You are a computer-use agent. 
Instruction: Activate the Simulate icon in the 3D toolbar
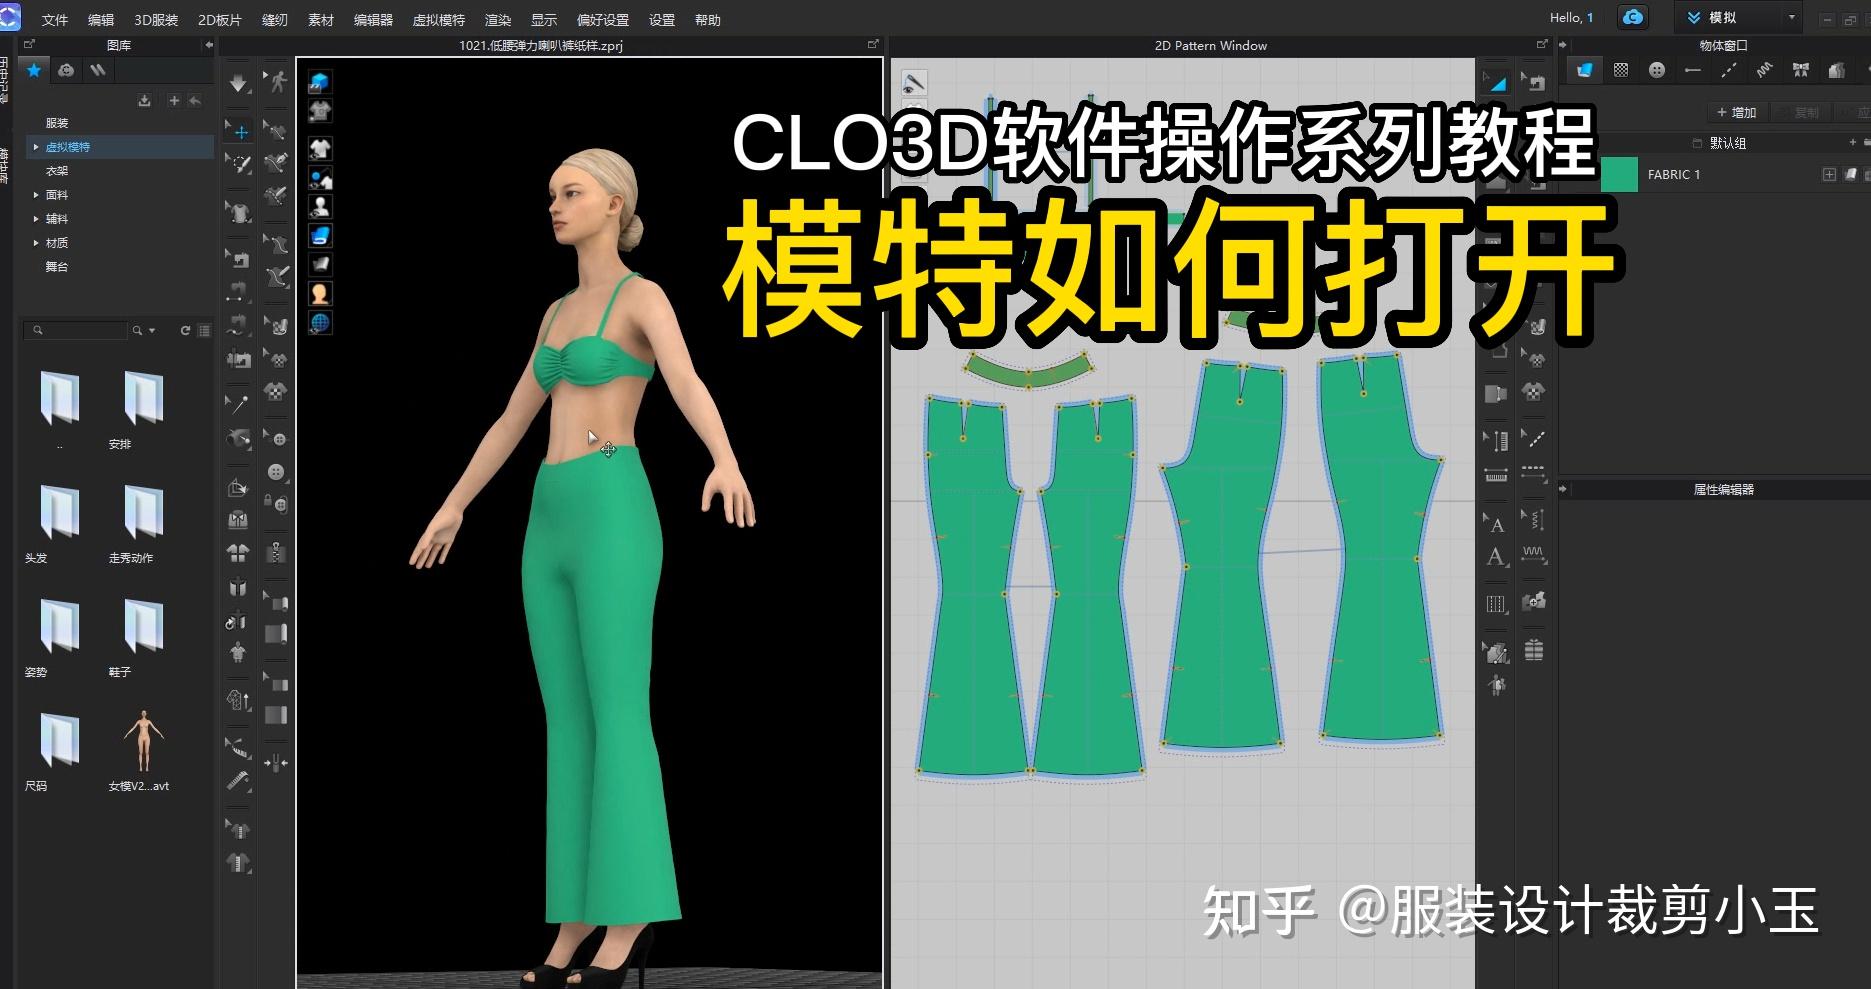[237, 84]
